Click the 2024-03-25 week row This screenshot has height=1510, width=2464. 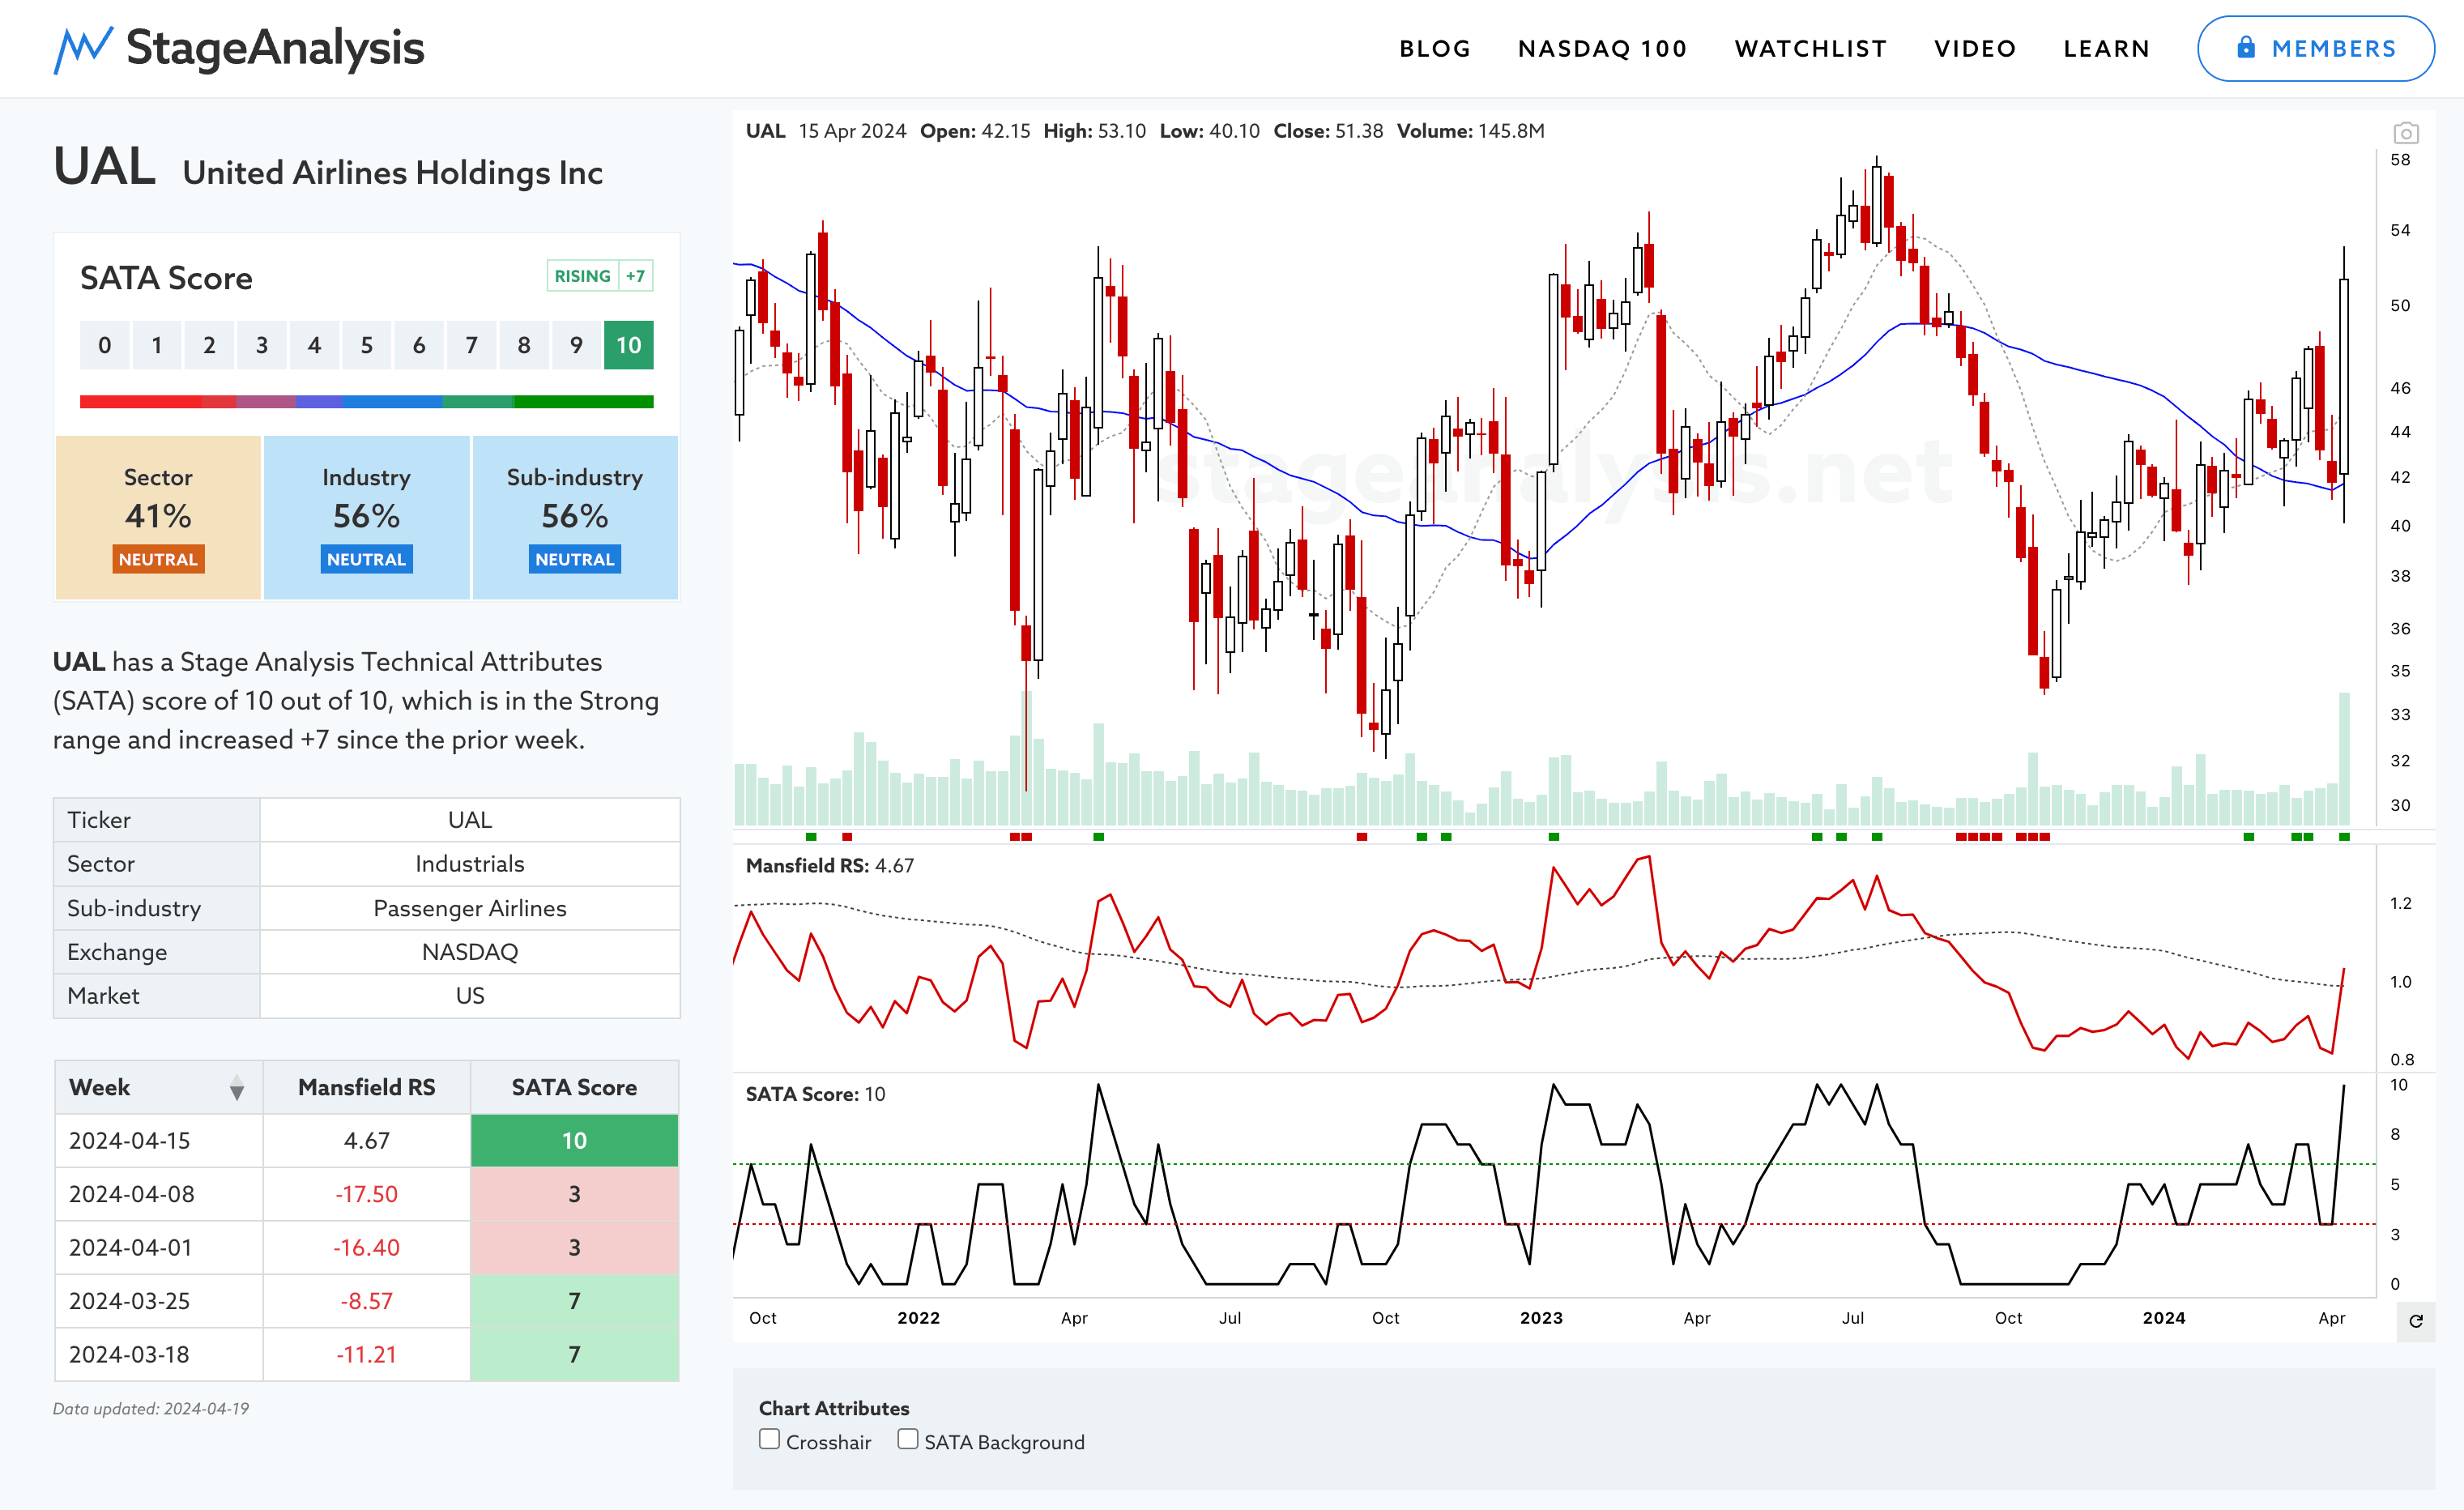[366, 1301]
